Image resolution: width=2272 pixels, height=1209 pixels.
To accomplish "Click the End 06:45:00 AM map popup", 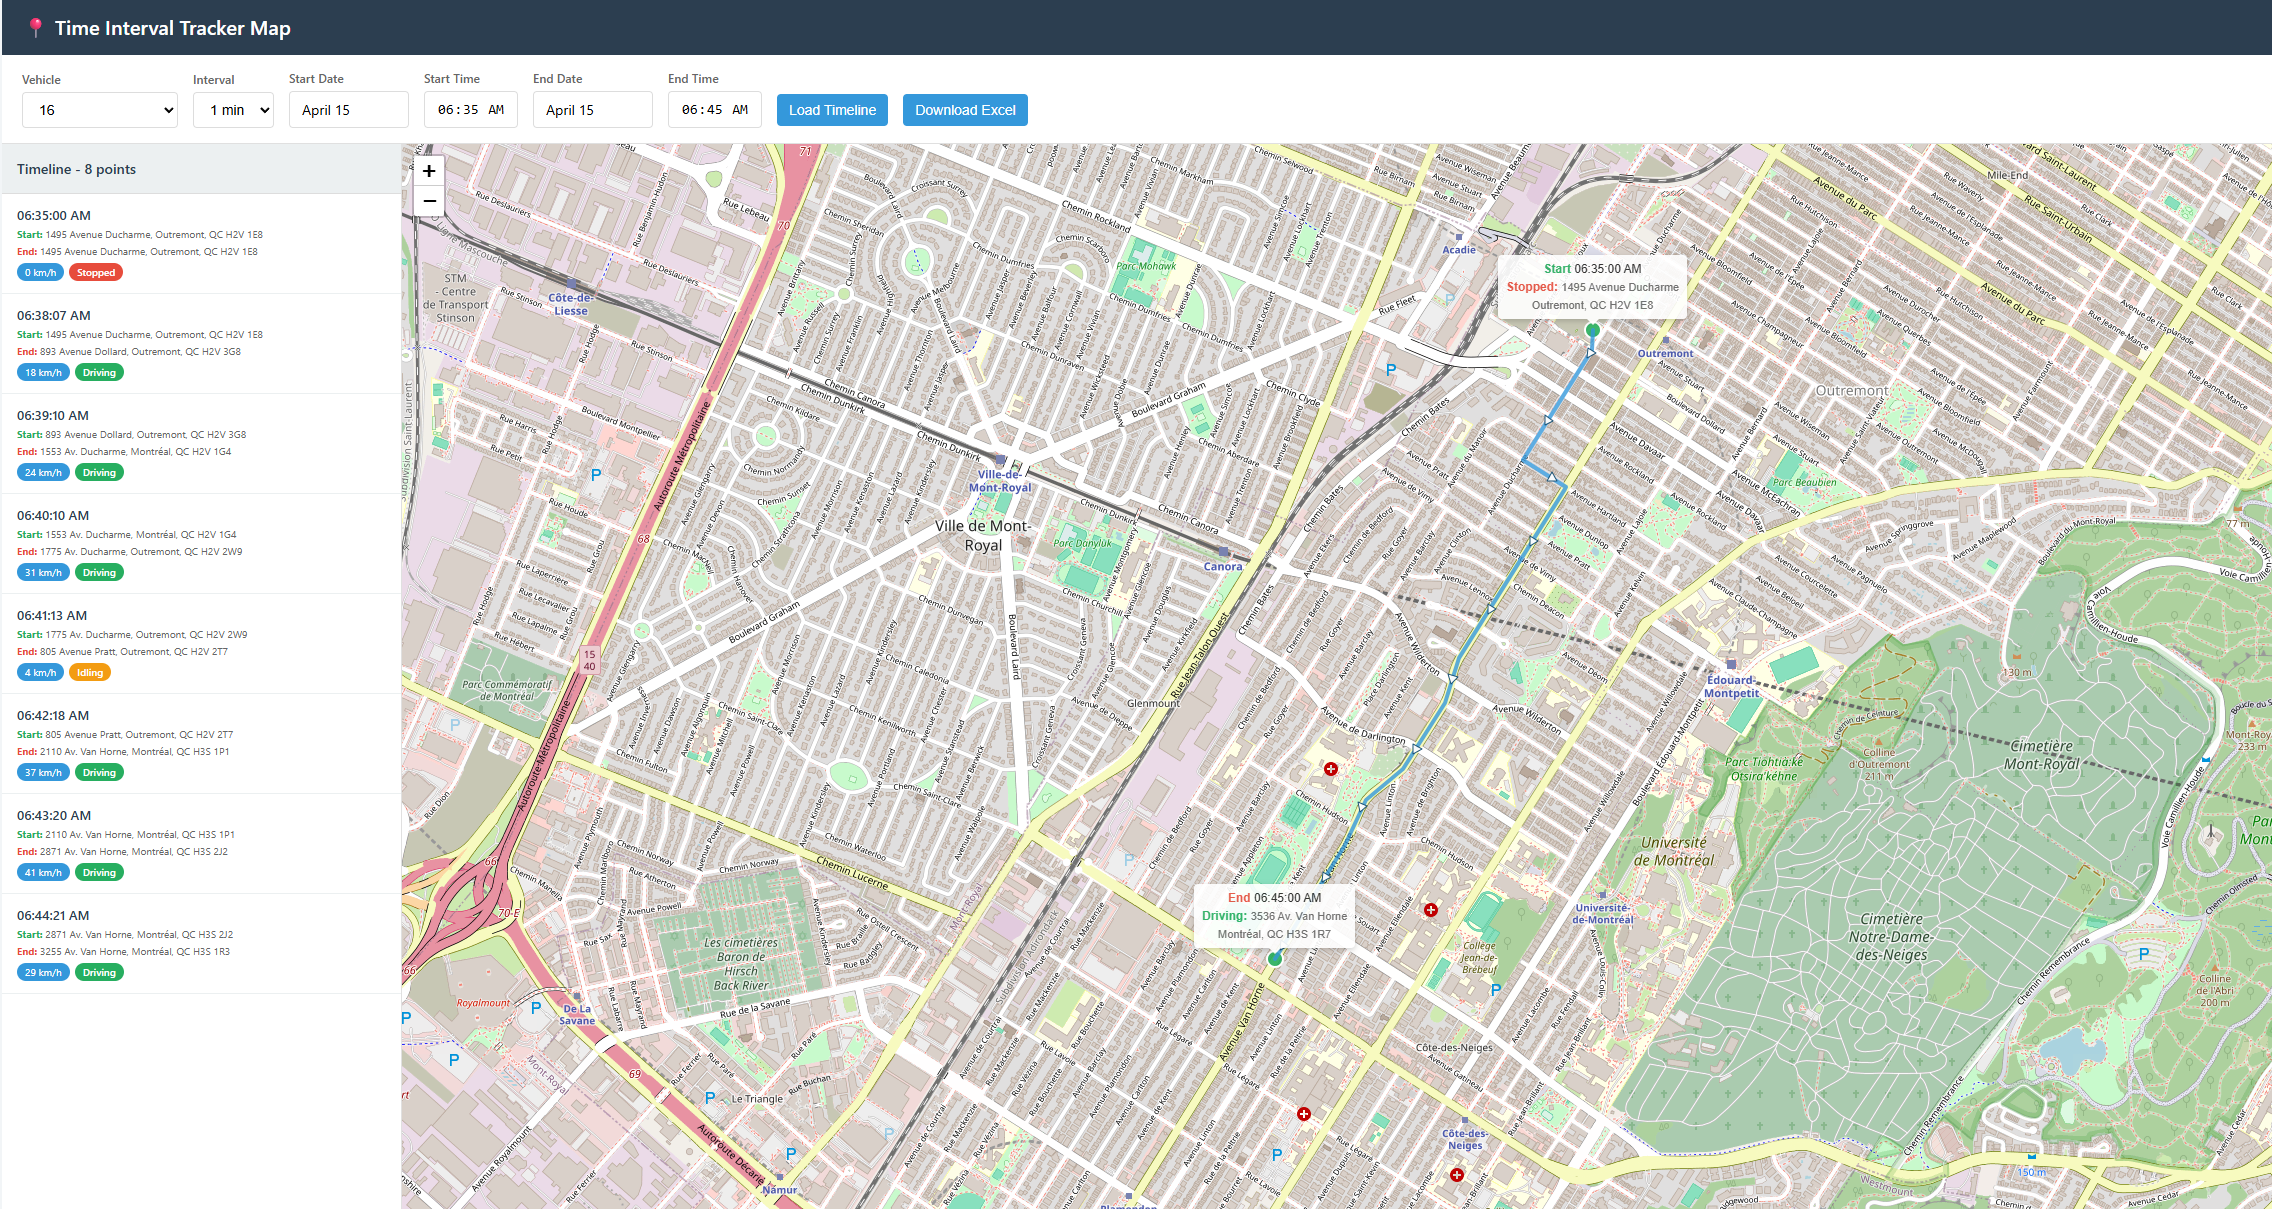I will tap(1275, 916).
